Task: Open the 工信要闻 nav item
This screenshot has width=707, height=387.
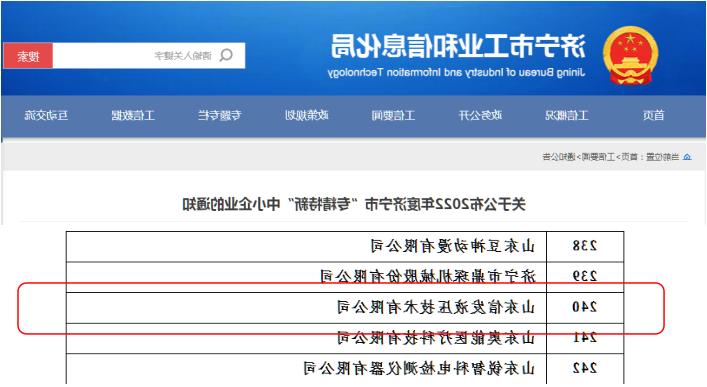Action: coord(393,116)
